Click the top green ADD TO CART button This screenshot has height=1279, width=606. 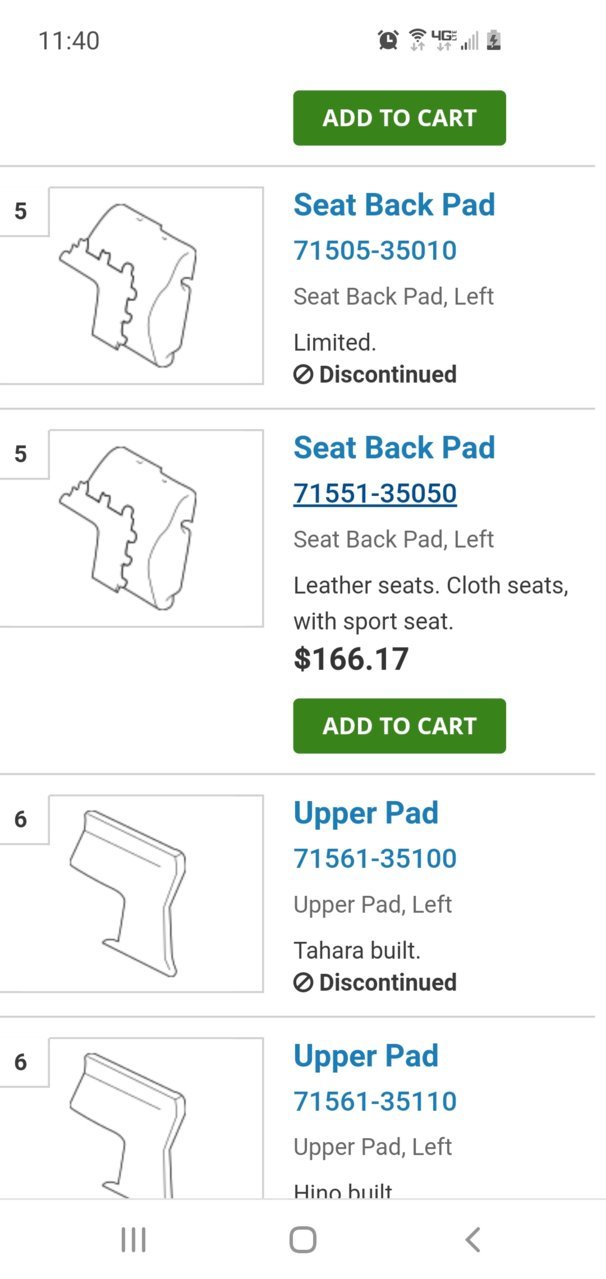(399, 118)
